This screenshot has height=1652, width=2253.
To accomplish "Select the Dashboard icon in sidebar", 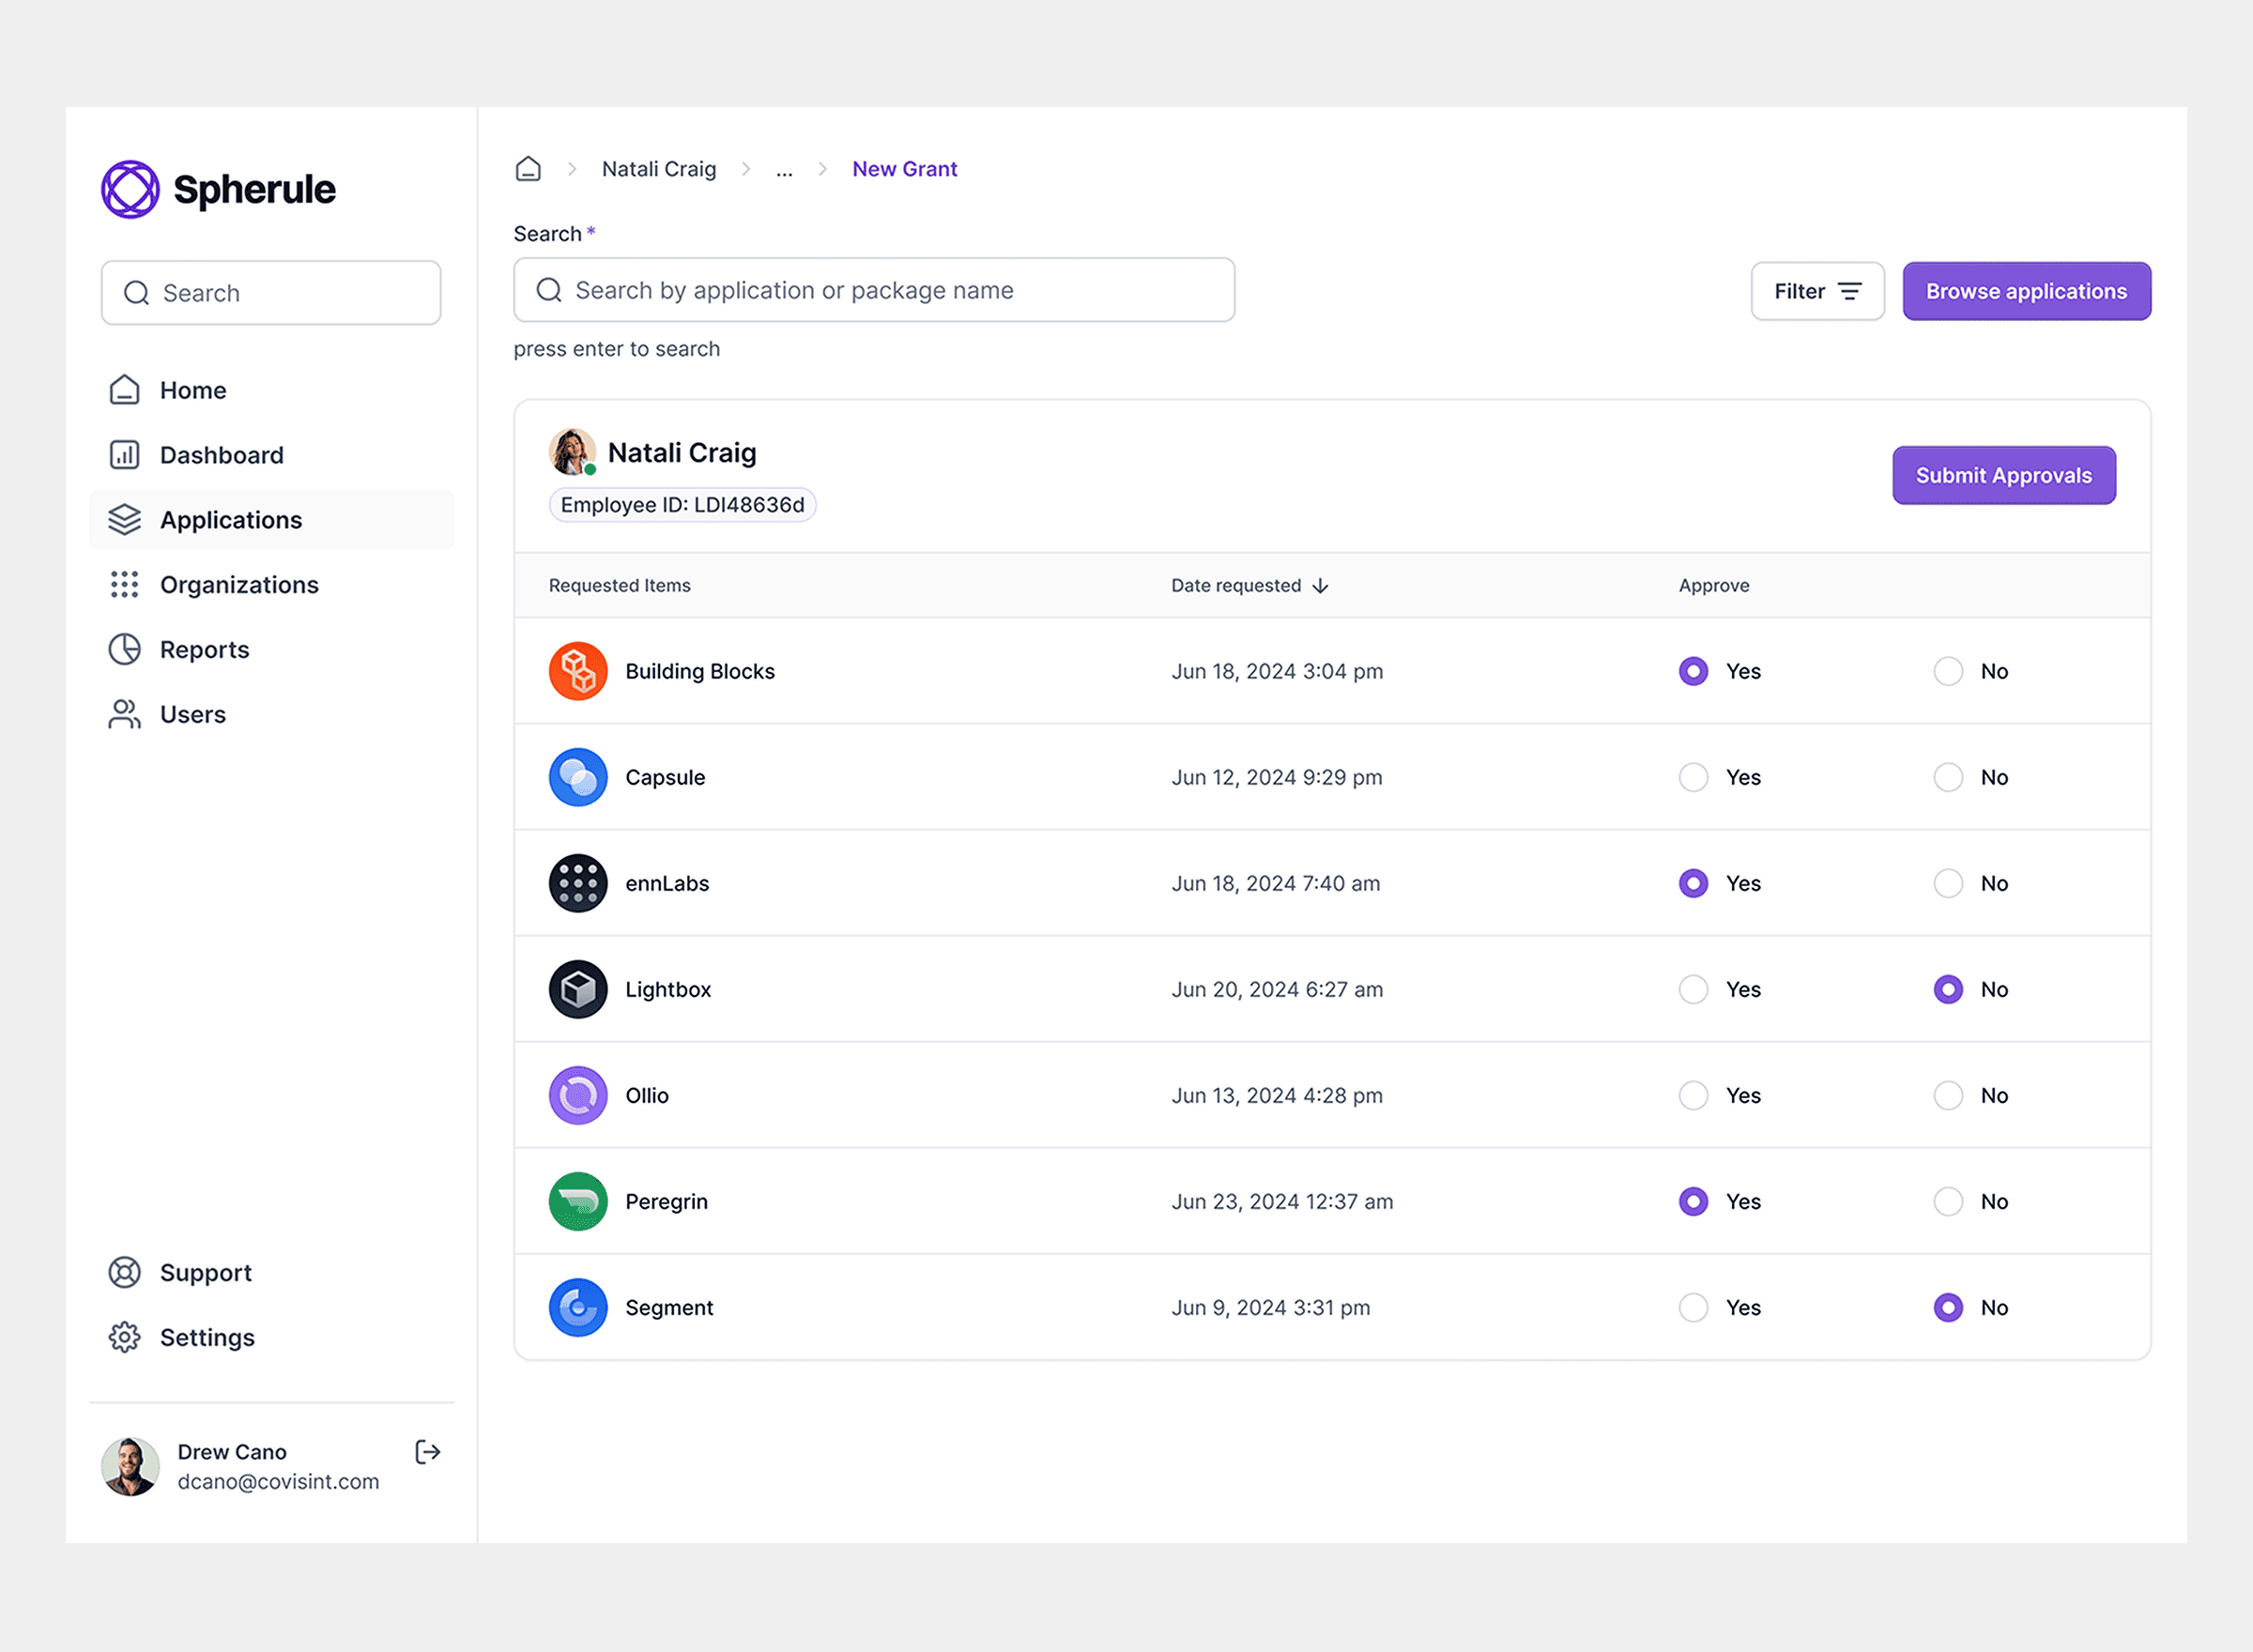I will click(124, 454).
